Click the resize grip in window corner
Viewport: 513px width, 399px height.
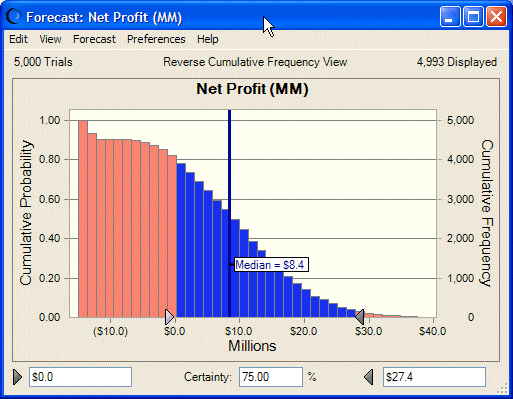pyautogui.click(x=502, y=389)
